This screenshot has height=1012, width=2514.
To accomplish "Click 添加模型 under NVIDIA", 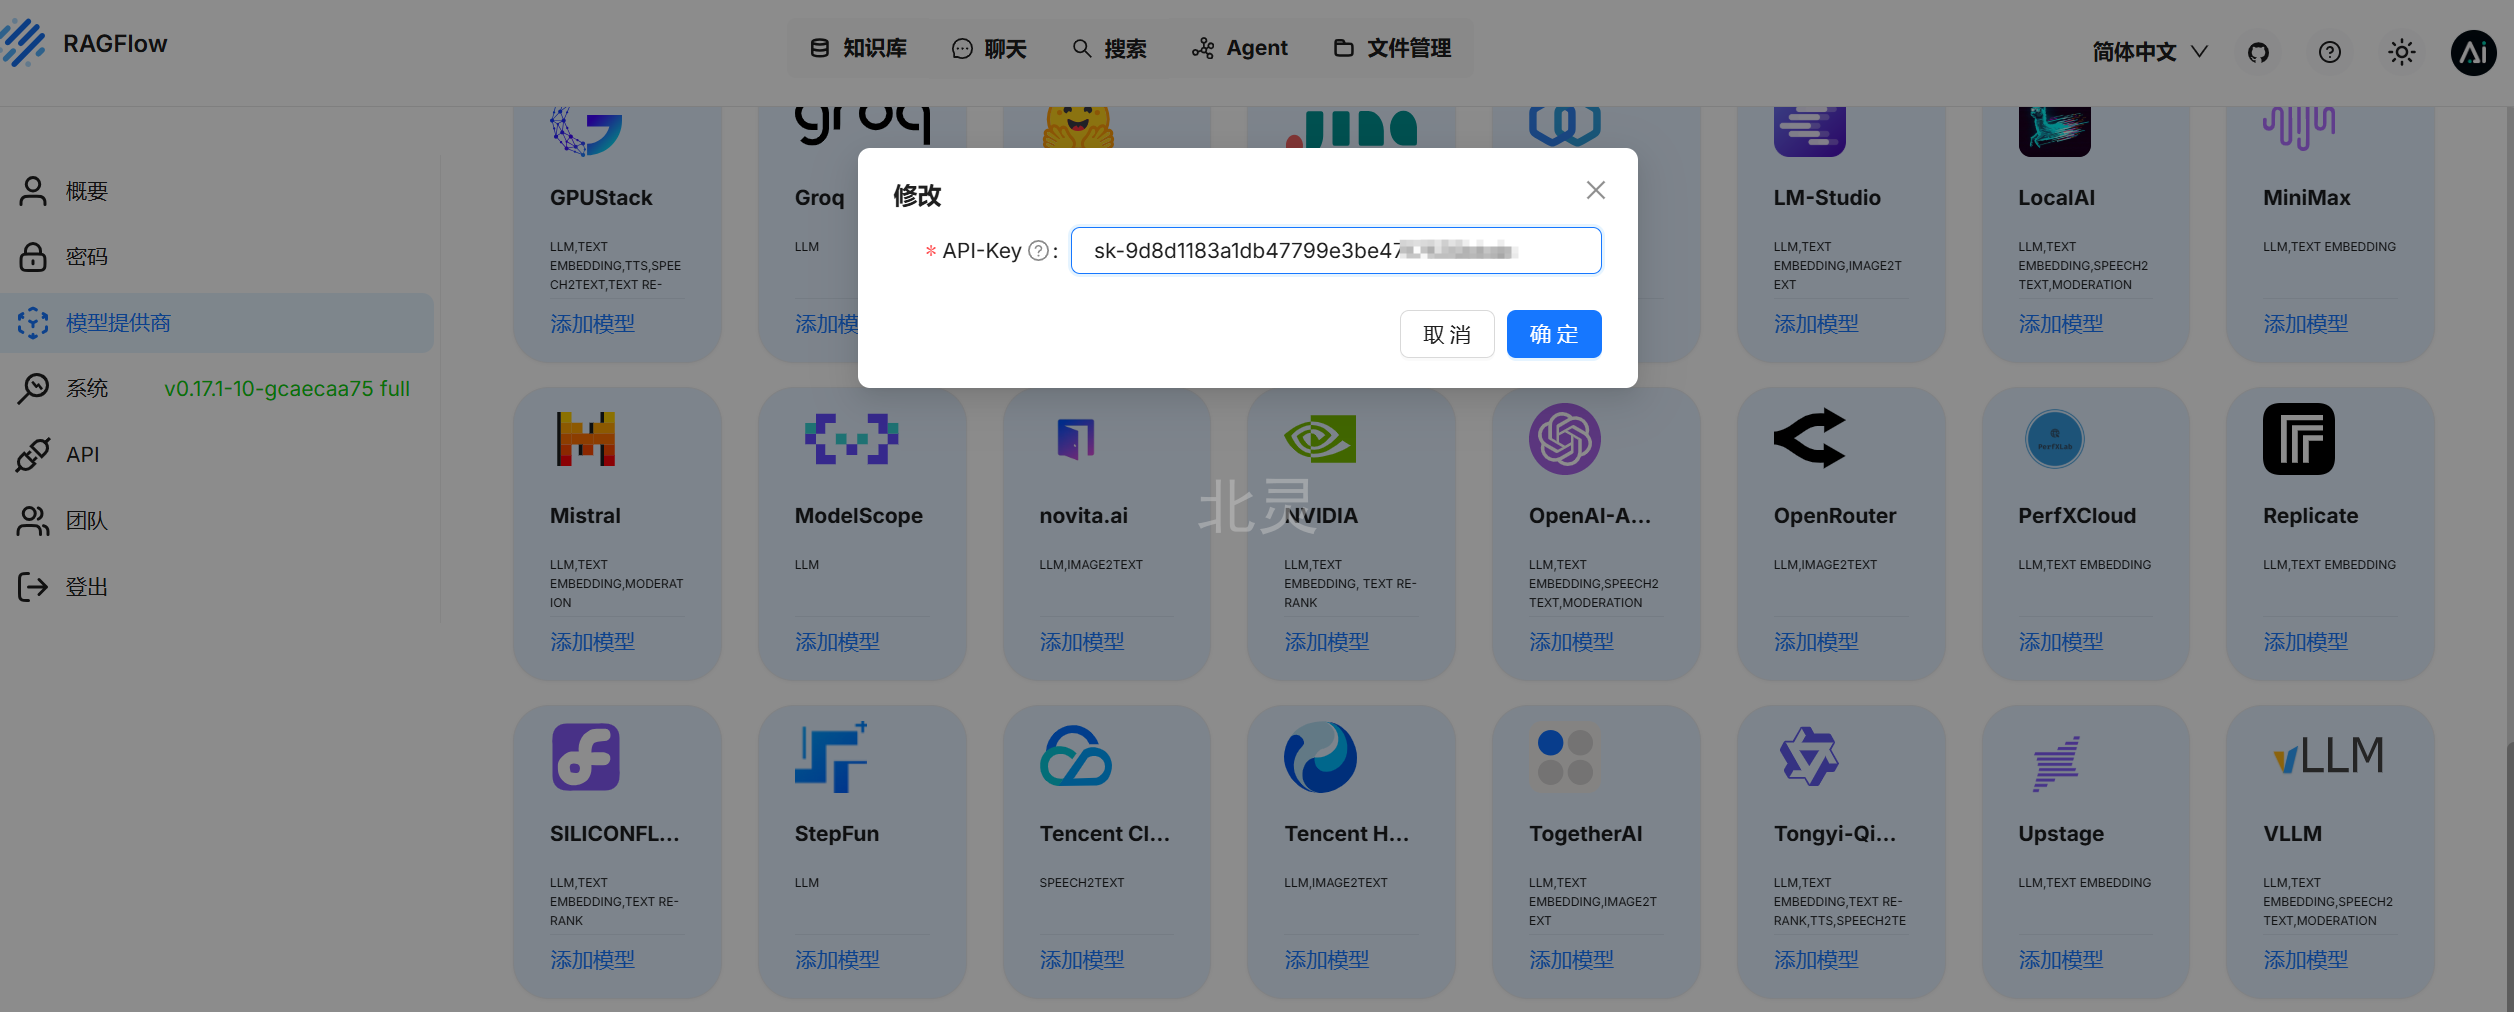I will point(1326,642).
